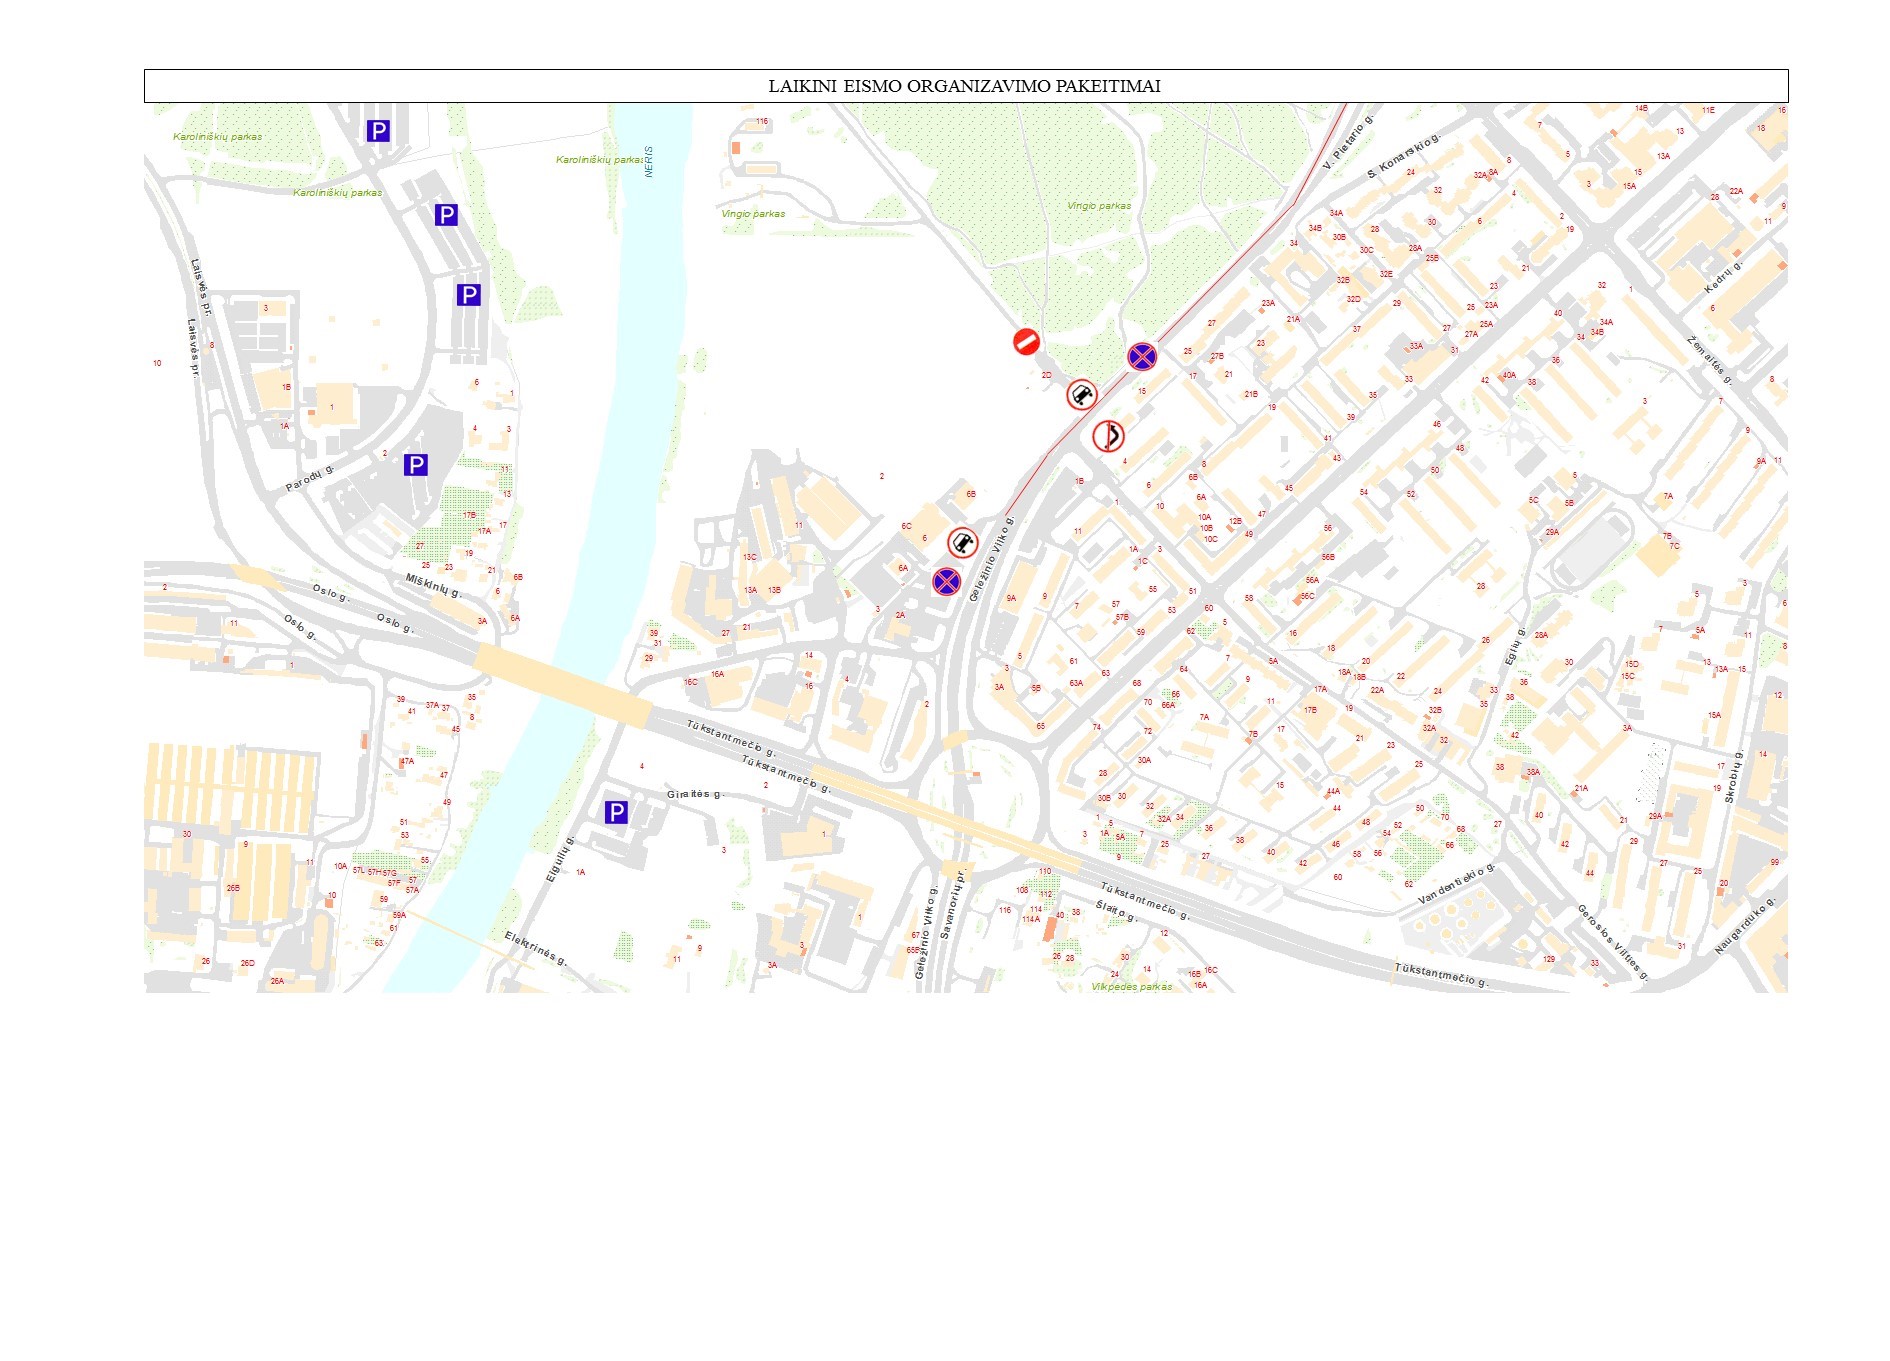This screenshot has width=1890, height=1361.
Task: Click the topmost parking icon near Karoliniškių parkas
Action: click(378, 130)
